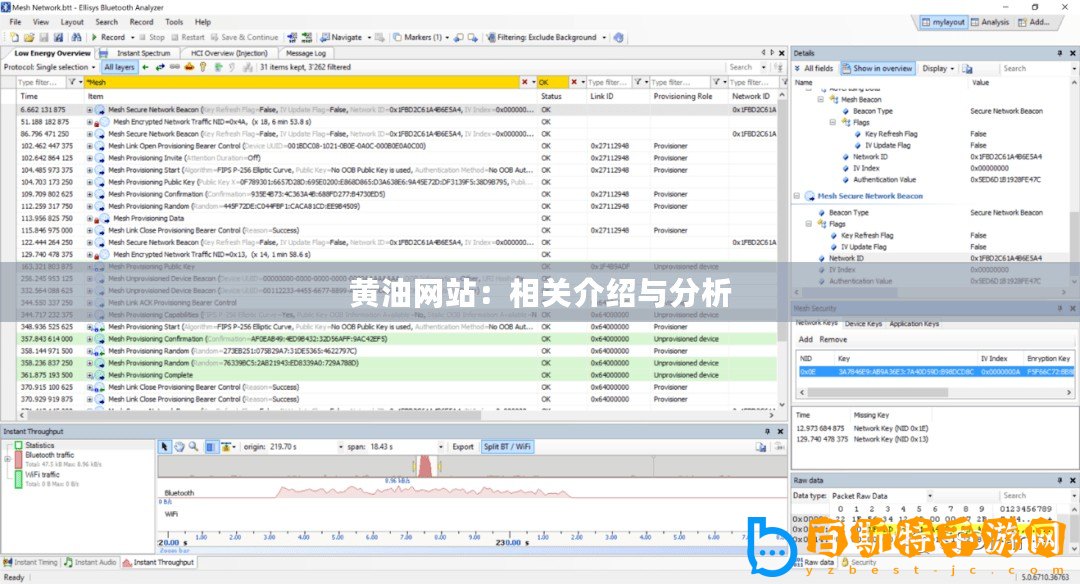
Task: Clear the OK status filter
Action: [574, 83]
